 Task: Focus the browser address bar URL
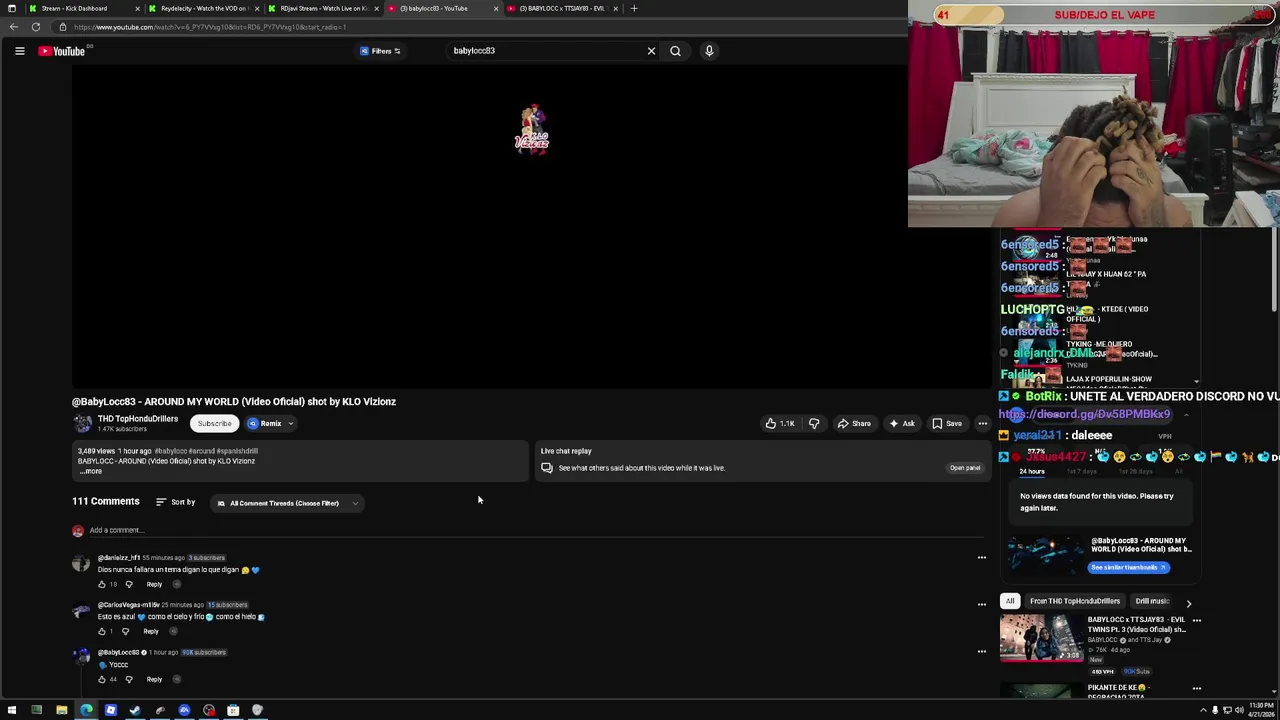coord(209,27)
